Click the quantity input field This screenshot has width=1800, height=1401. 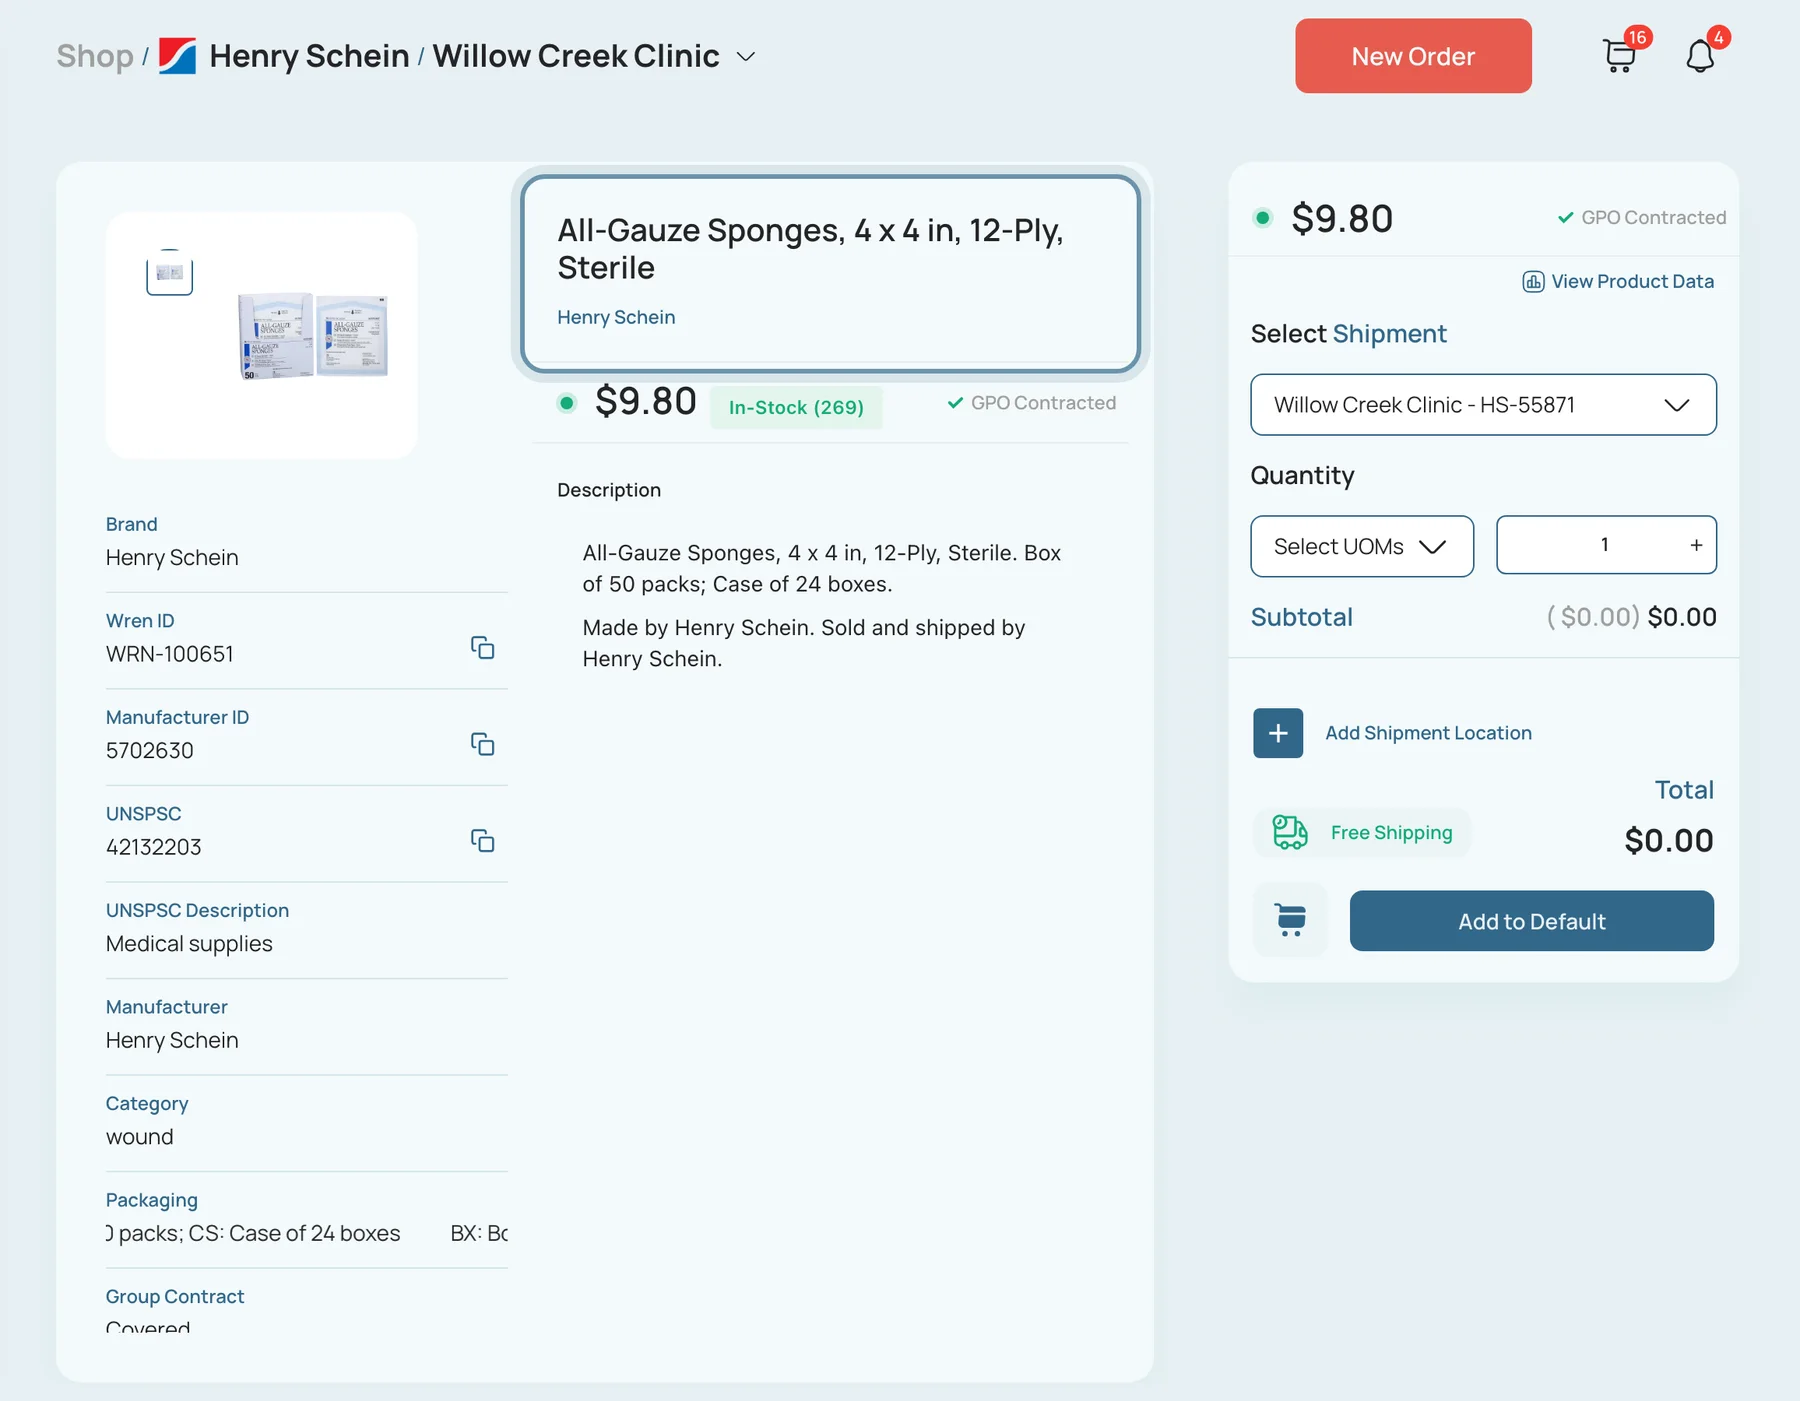point(1604,545)
